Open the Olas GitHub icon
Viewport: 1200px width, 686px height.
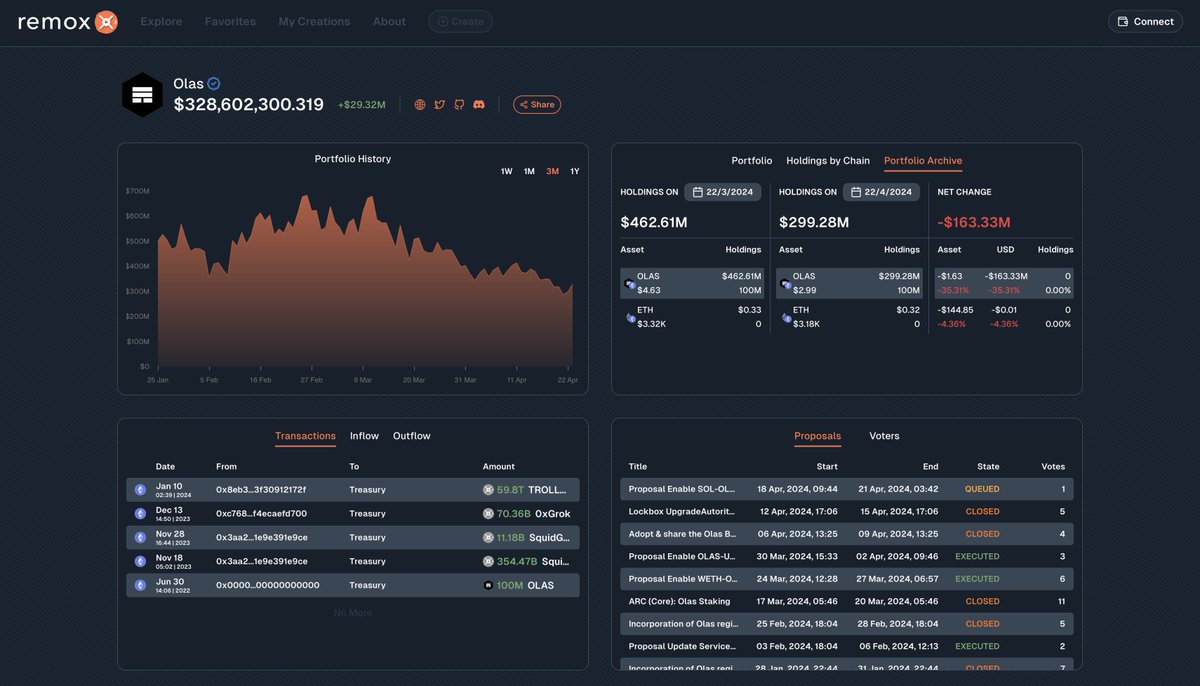[x=459, y=103]
